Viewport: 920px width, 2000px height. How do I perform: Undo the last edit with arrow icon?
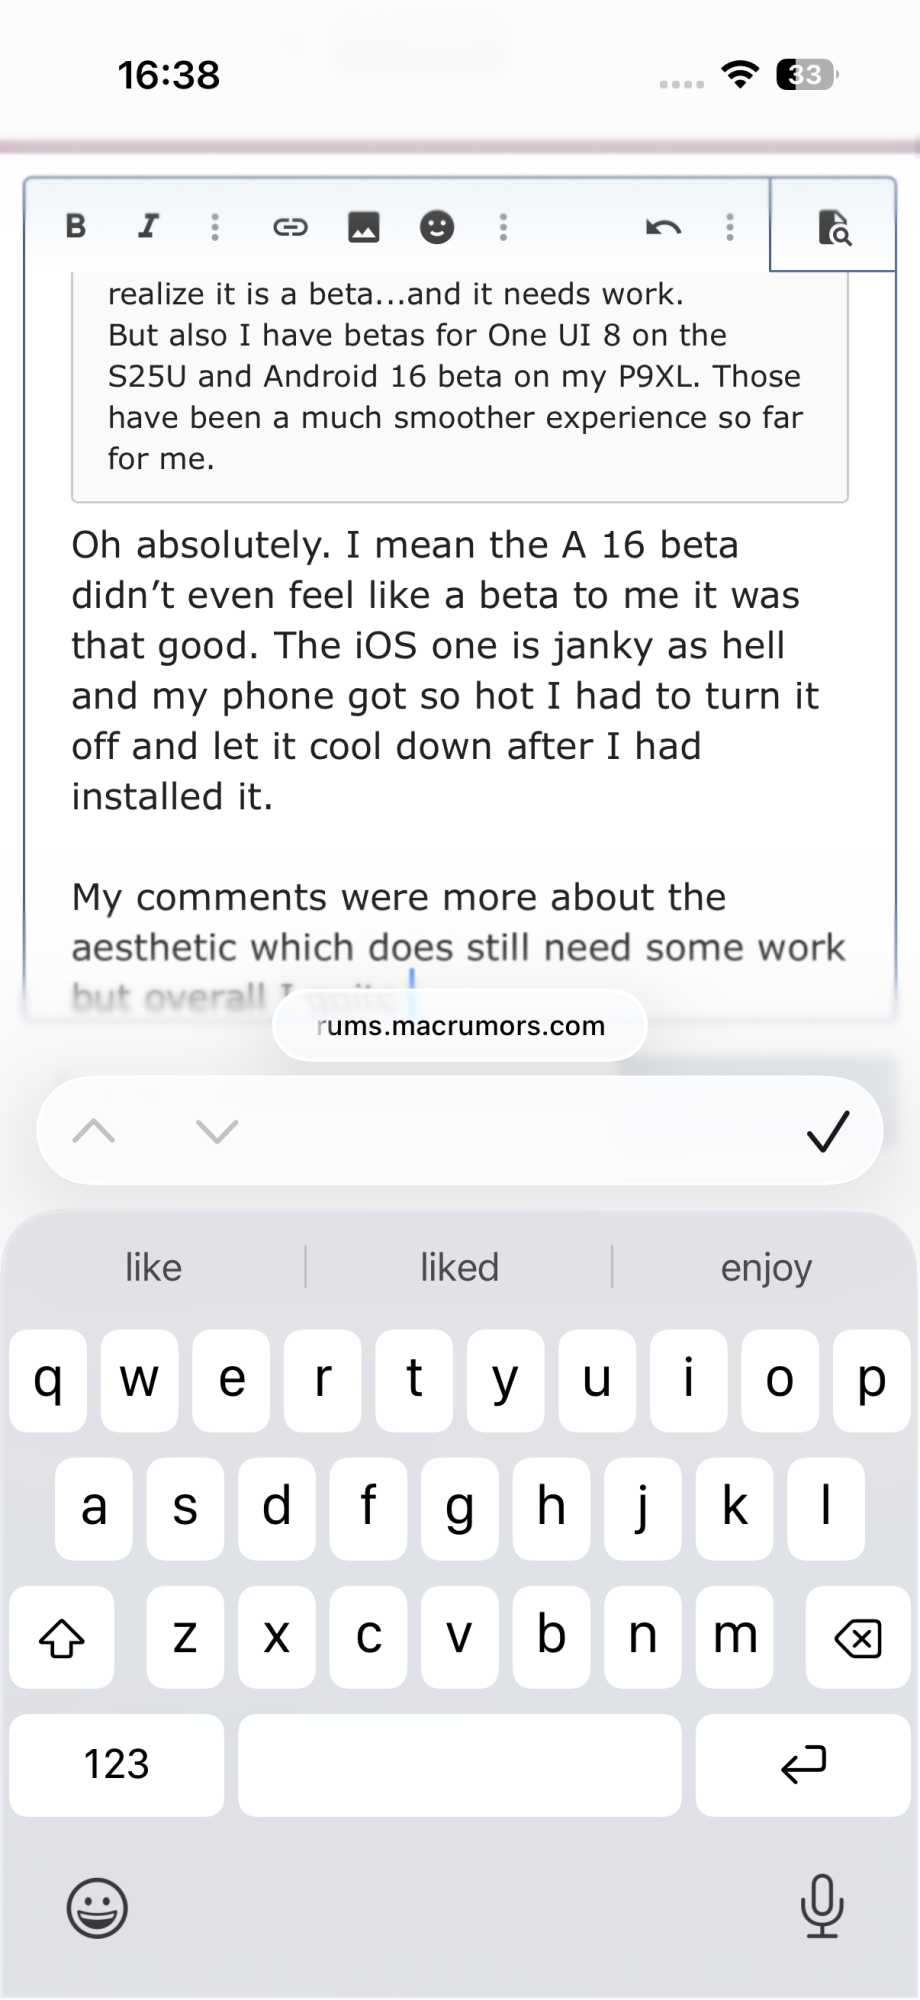(663, 227)
